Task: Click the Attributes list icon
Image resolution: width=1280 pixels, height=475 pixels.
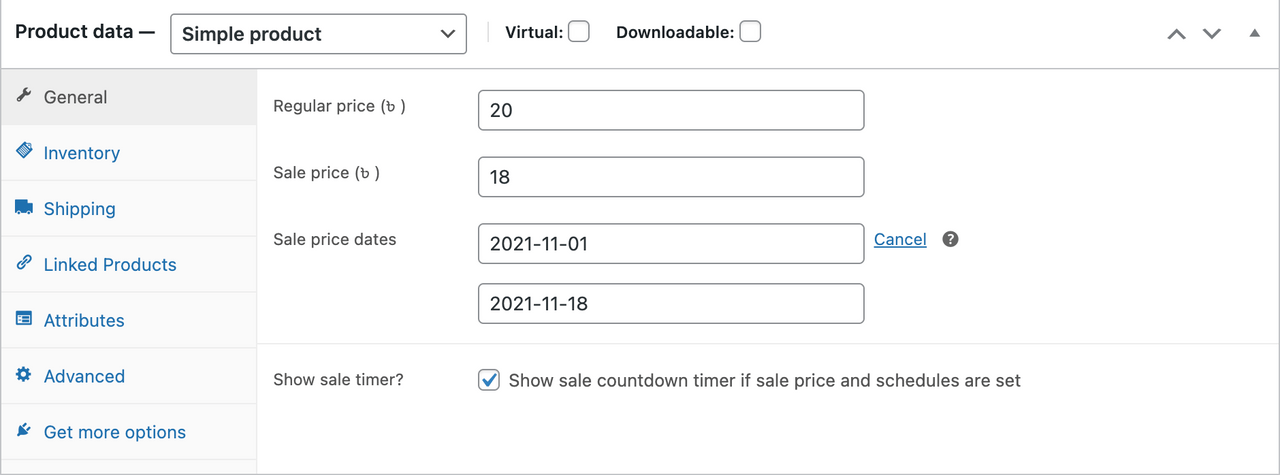Action: point(24,320)
